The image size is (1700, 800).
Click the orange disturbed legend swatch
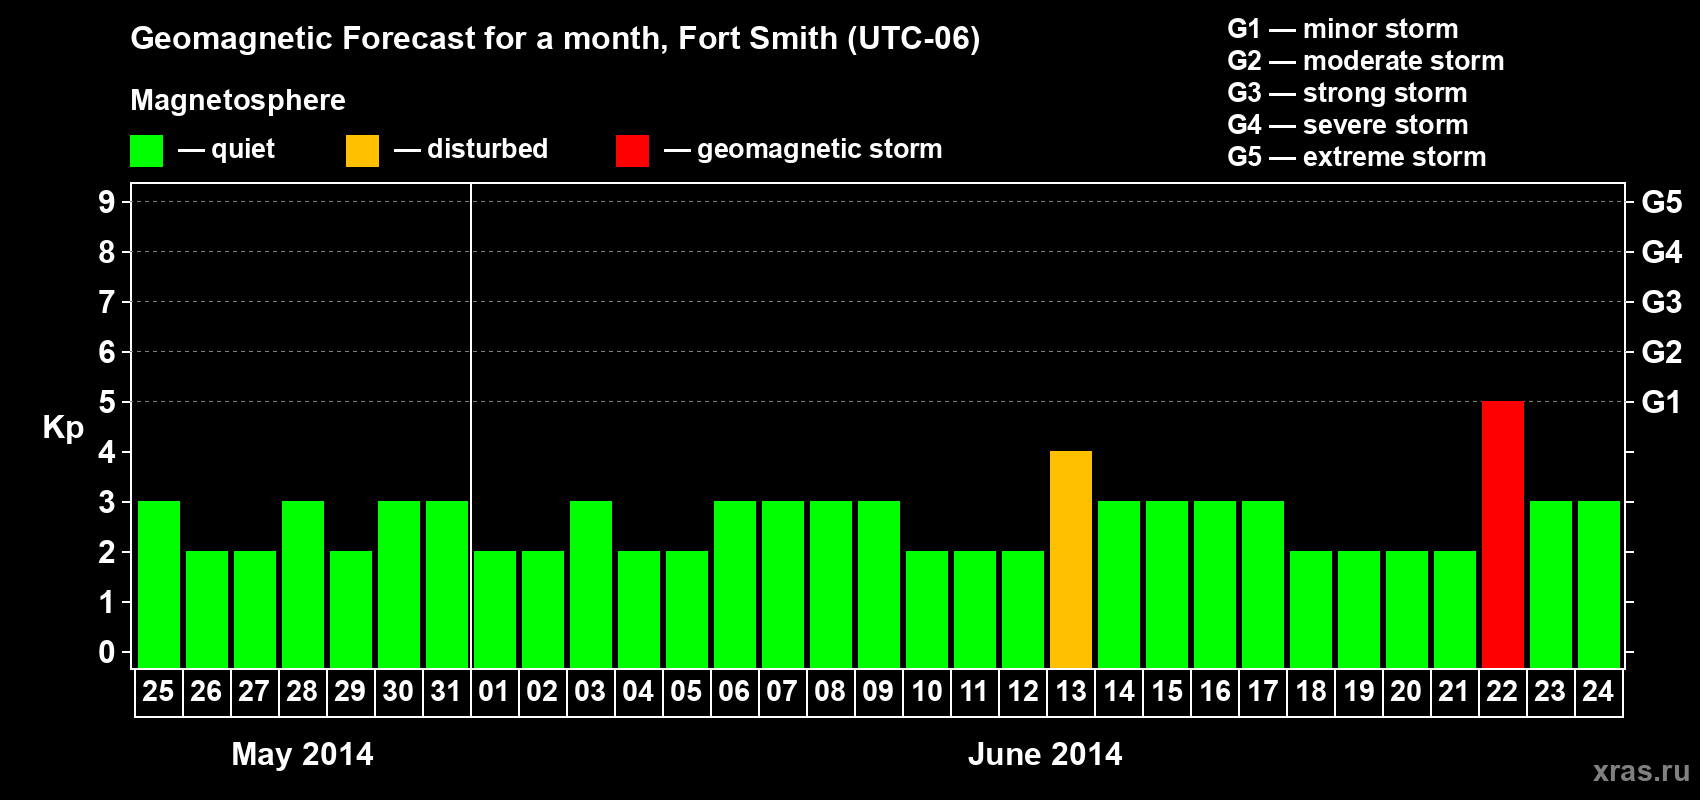click(362, 151)
